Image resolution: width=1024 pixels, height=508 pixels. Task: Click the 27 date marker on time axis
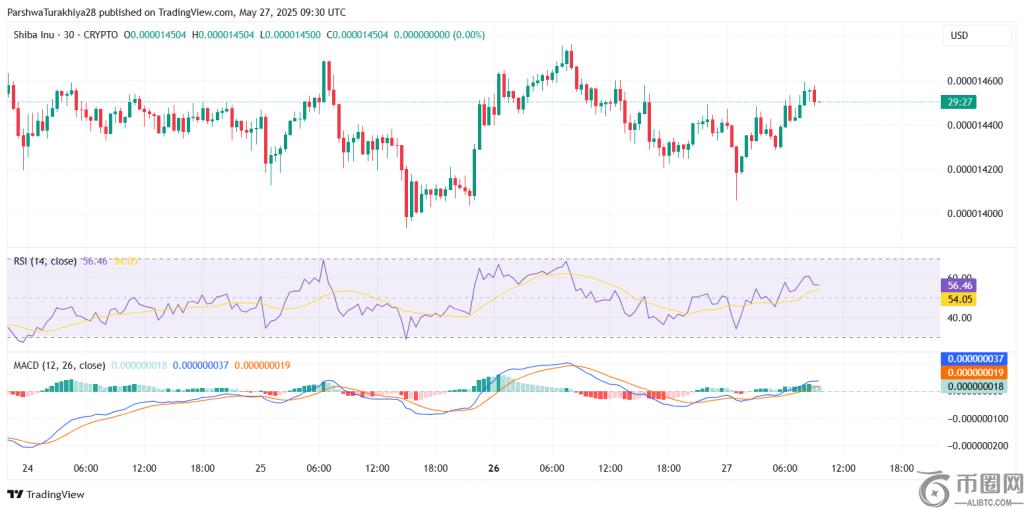[727, 467]
